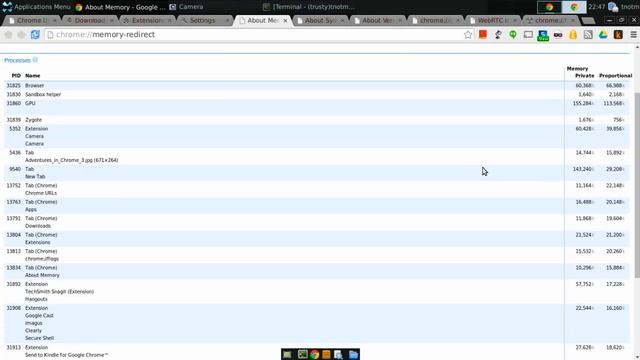Click the Adventures_in_Chrome_3.jpg tab entry
Image resolution: width=640 pixels, height=360 pixels.
coord(71,160)
